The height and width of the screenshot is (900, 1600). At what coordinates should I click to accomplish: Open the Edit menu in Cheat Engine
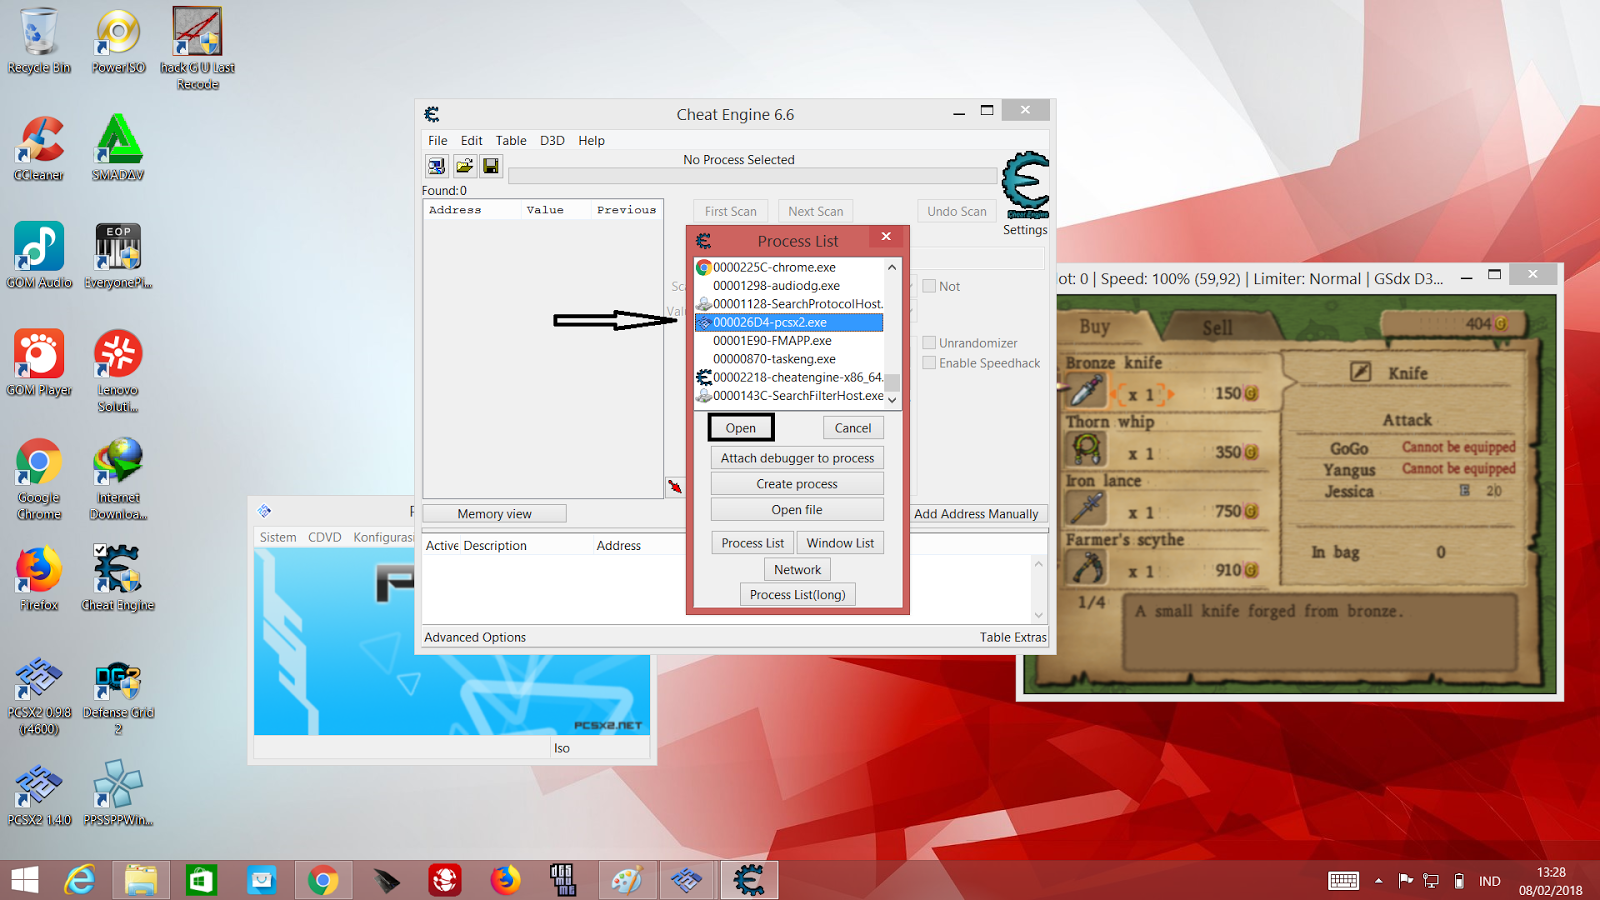(471, 141)
